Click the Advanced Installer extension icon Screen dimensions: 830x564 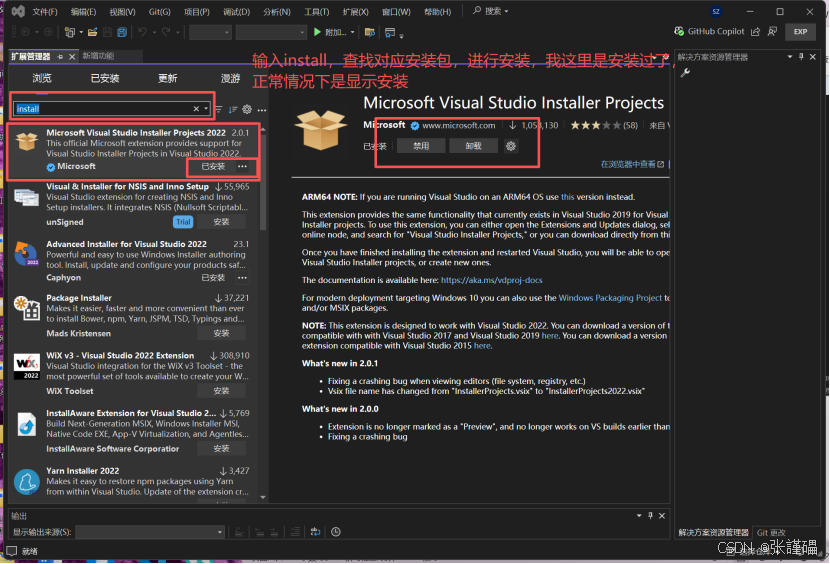[x=26, y=253]
